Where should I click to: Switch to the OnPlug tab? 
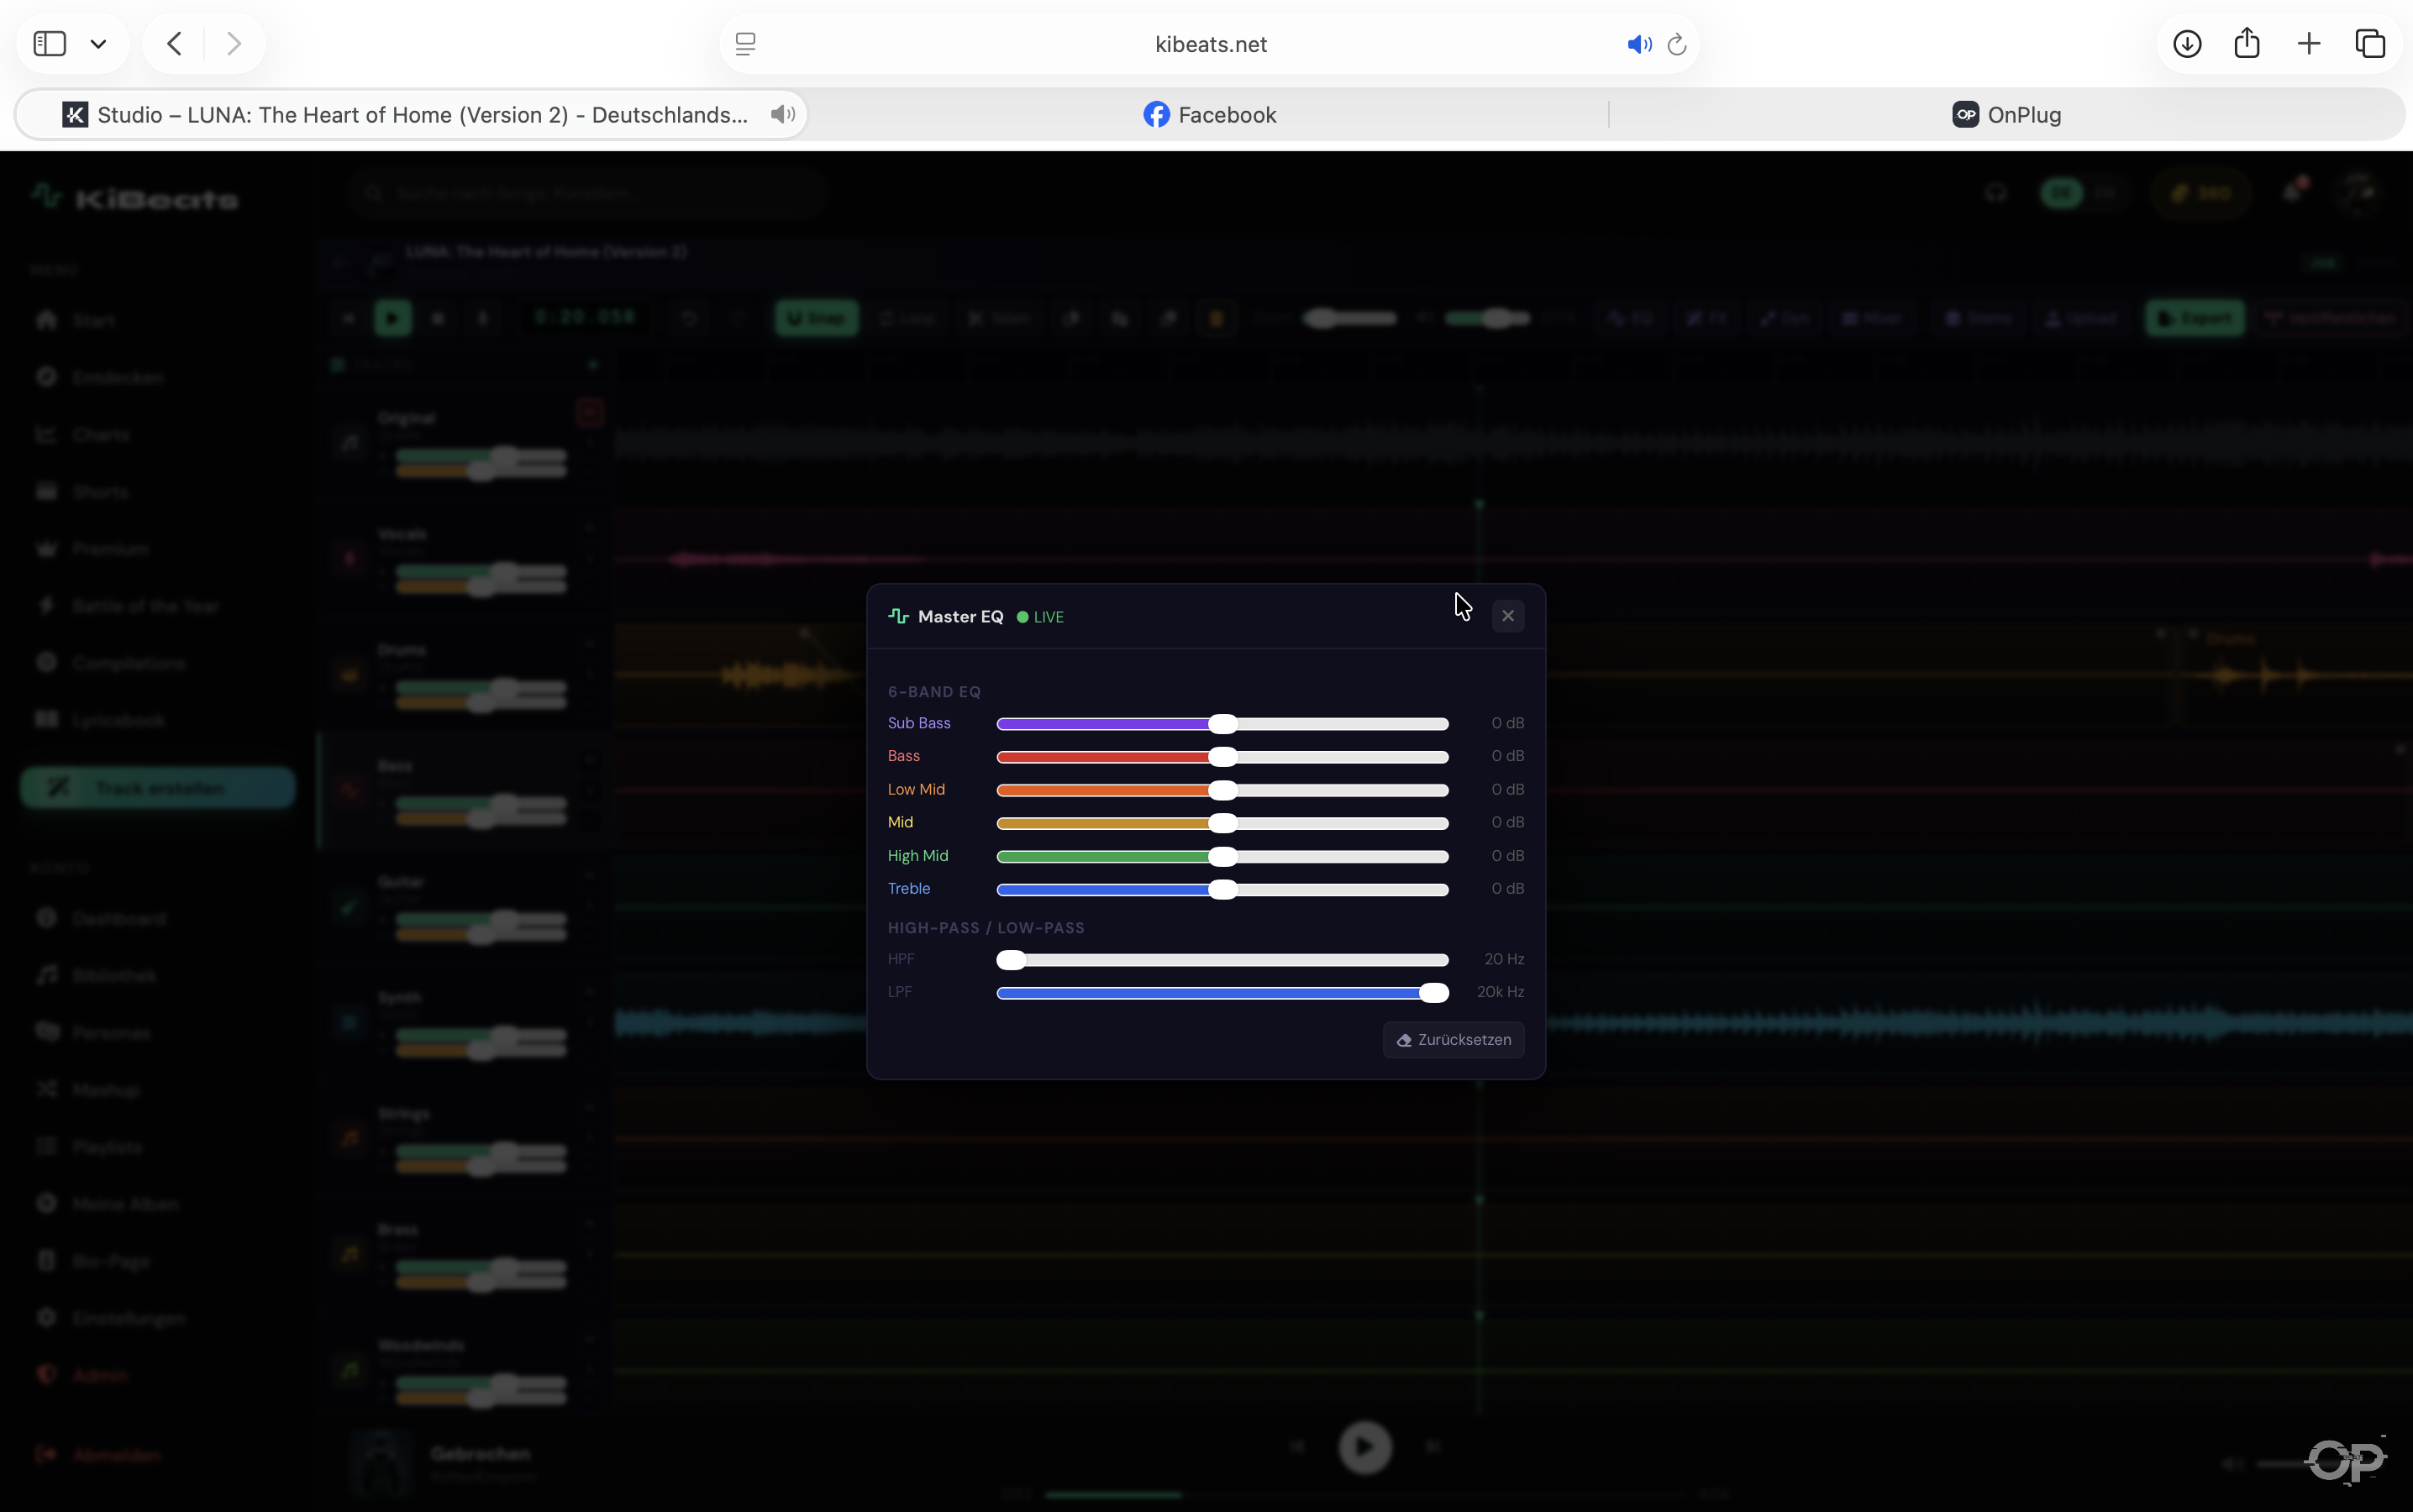click(x=2006, y=115)
